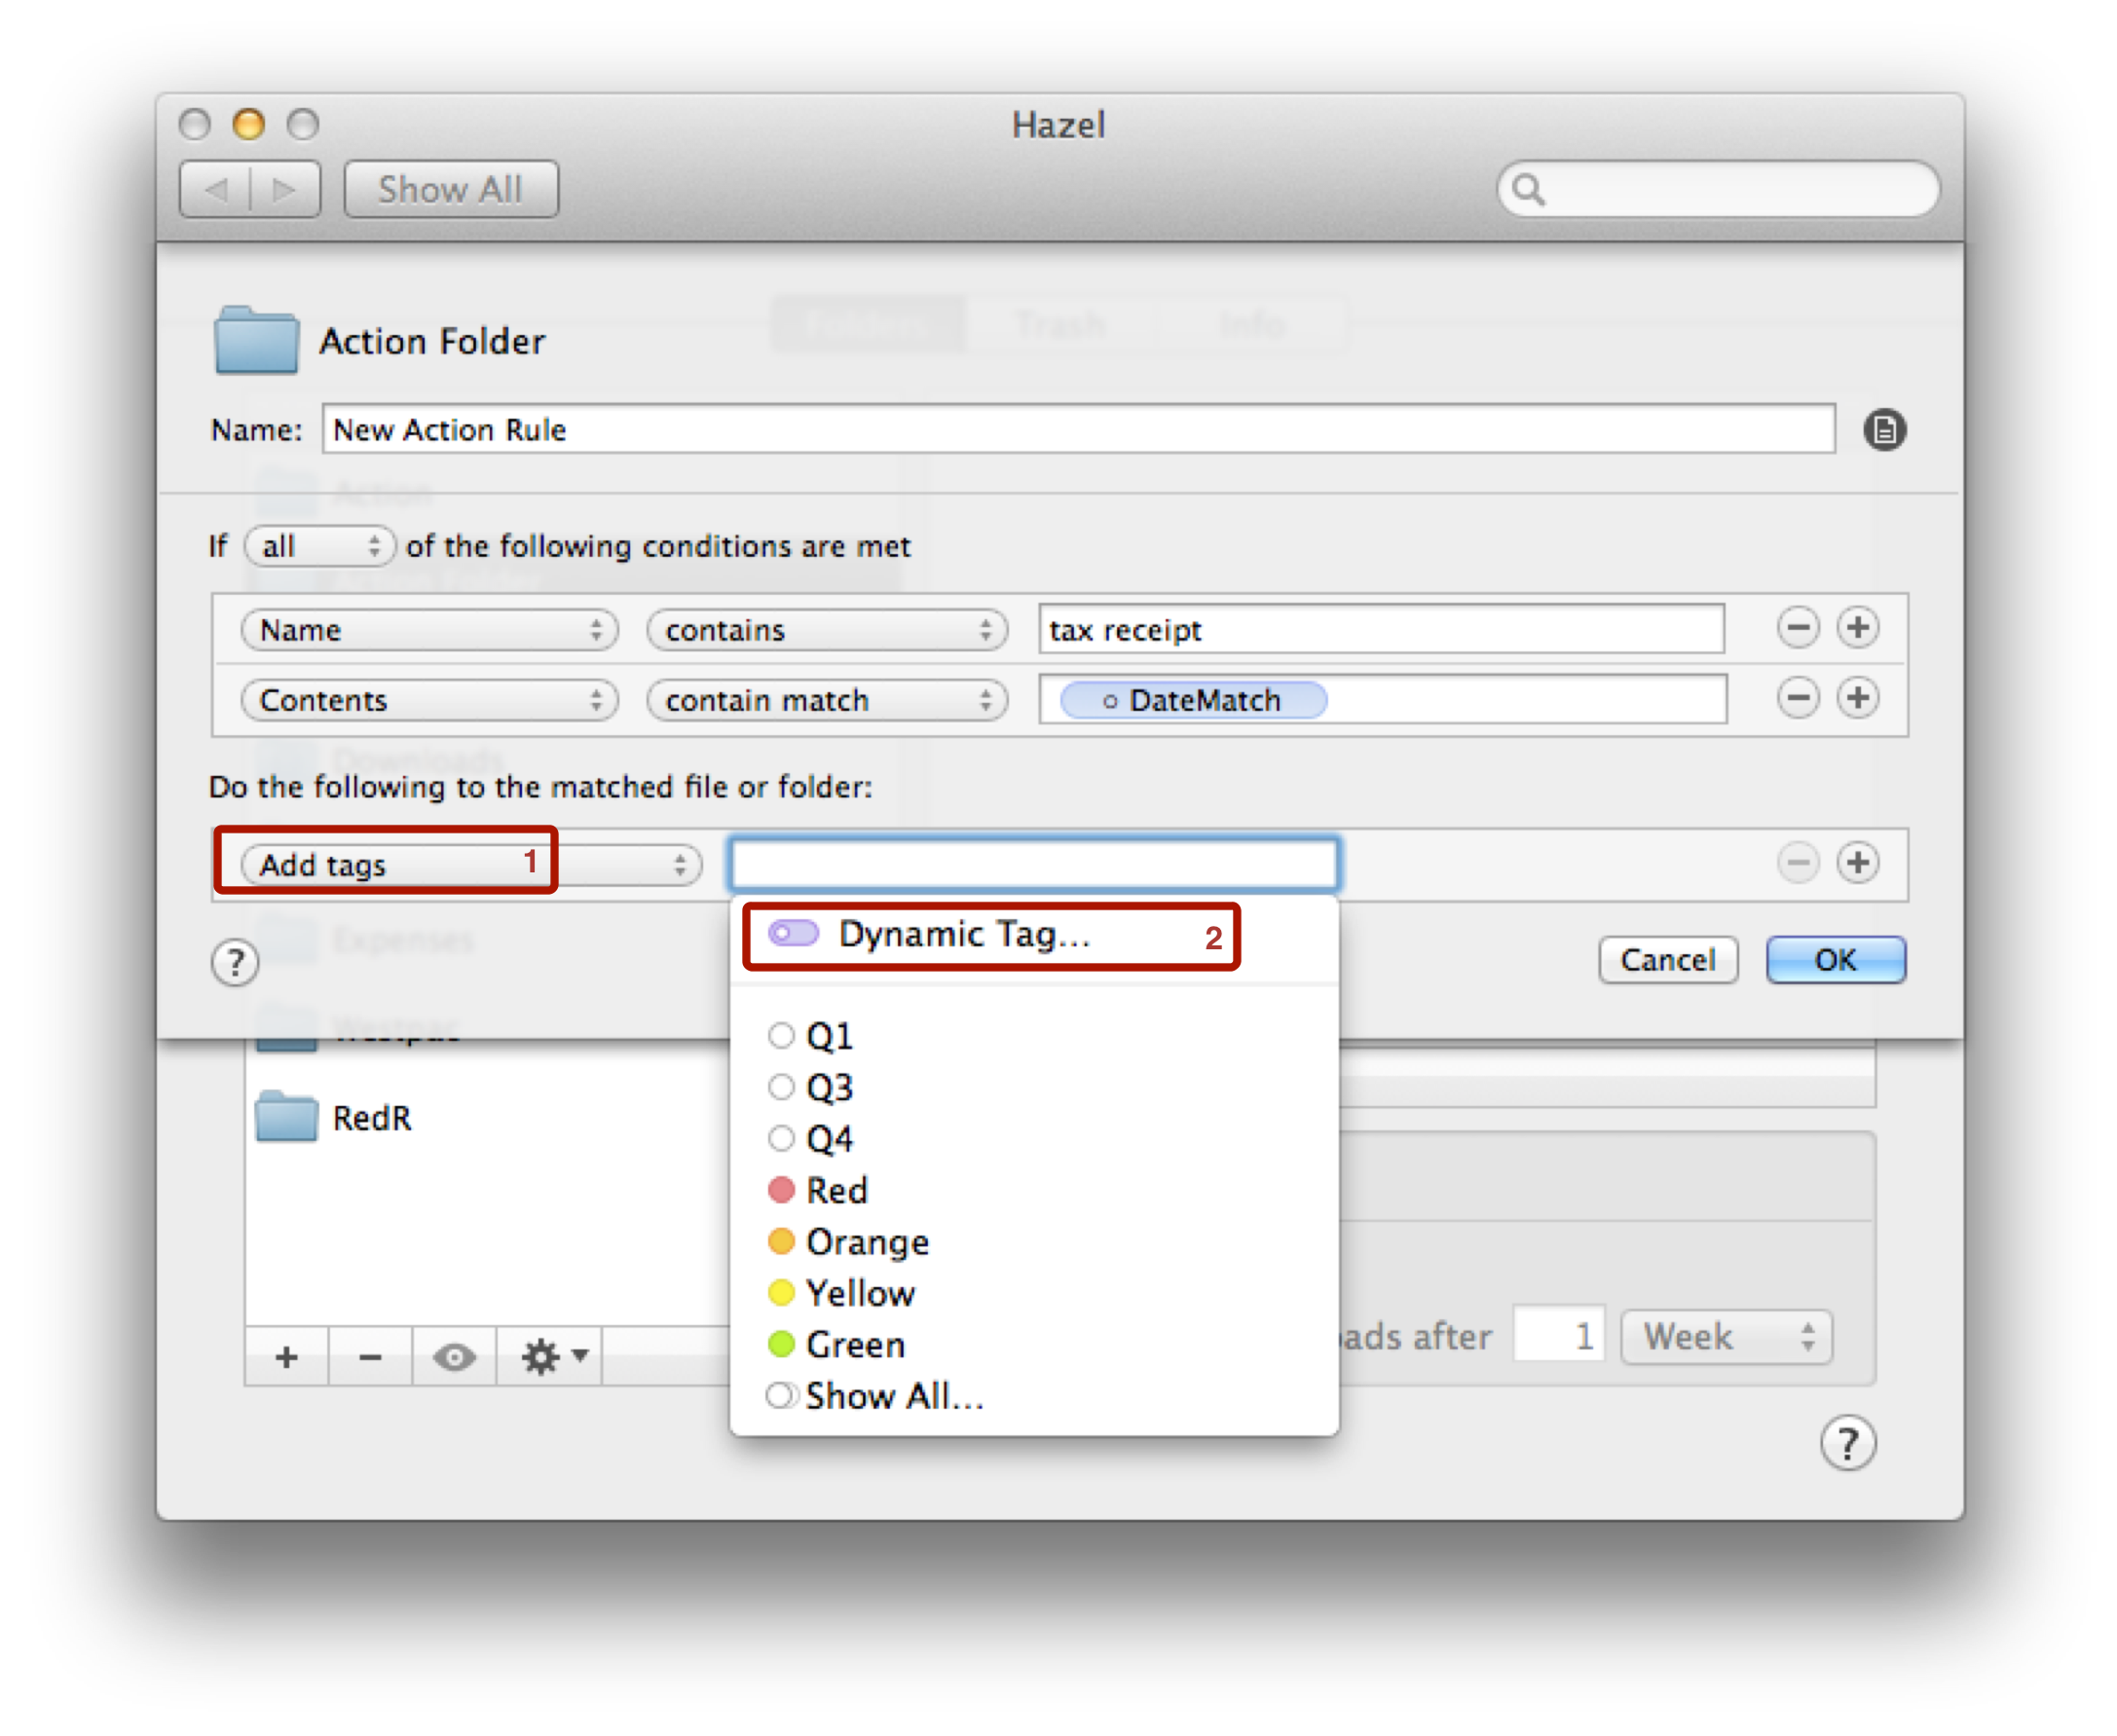Open the contains operator dropdown
The height and width of the screenshot is (1736, 2117).
(827, 630)
